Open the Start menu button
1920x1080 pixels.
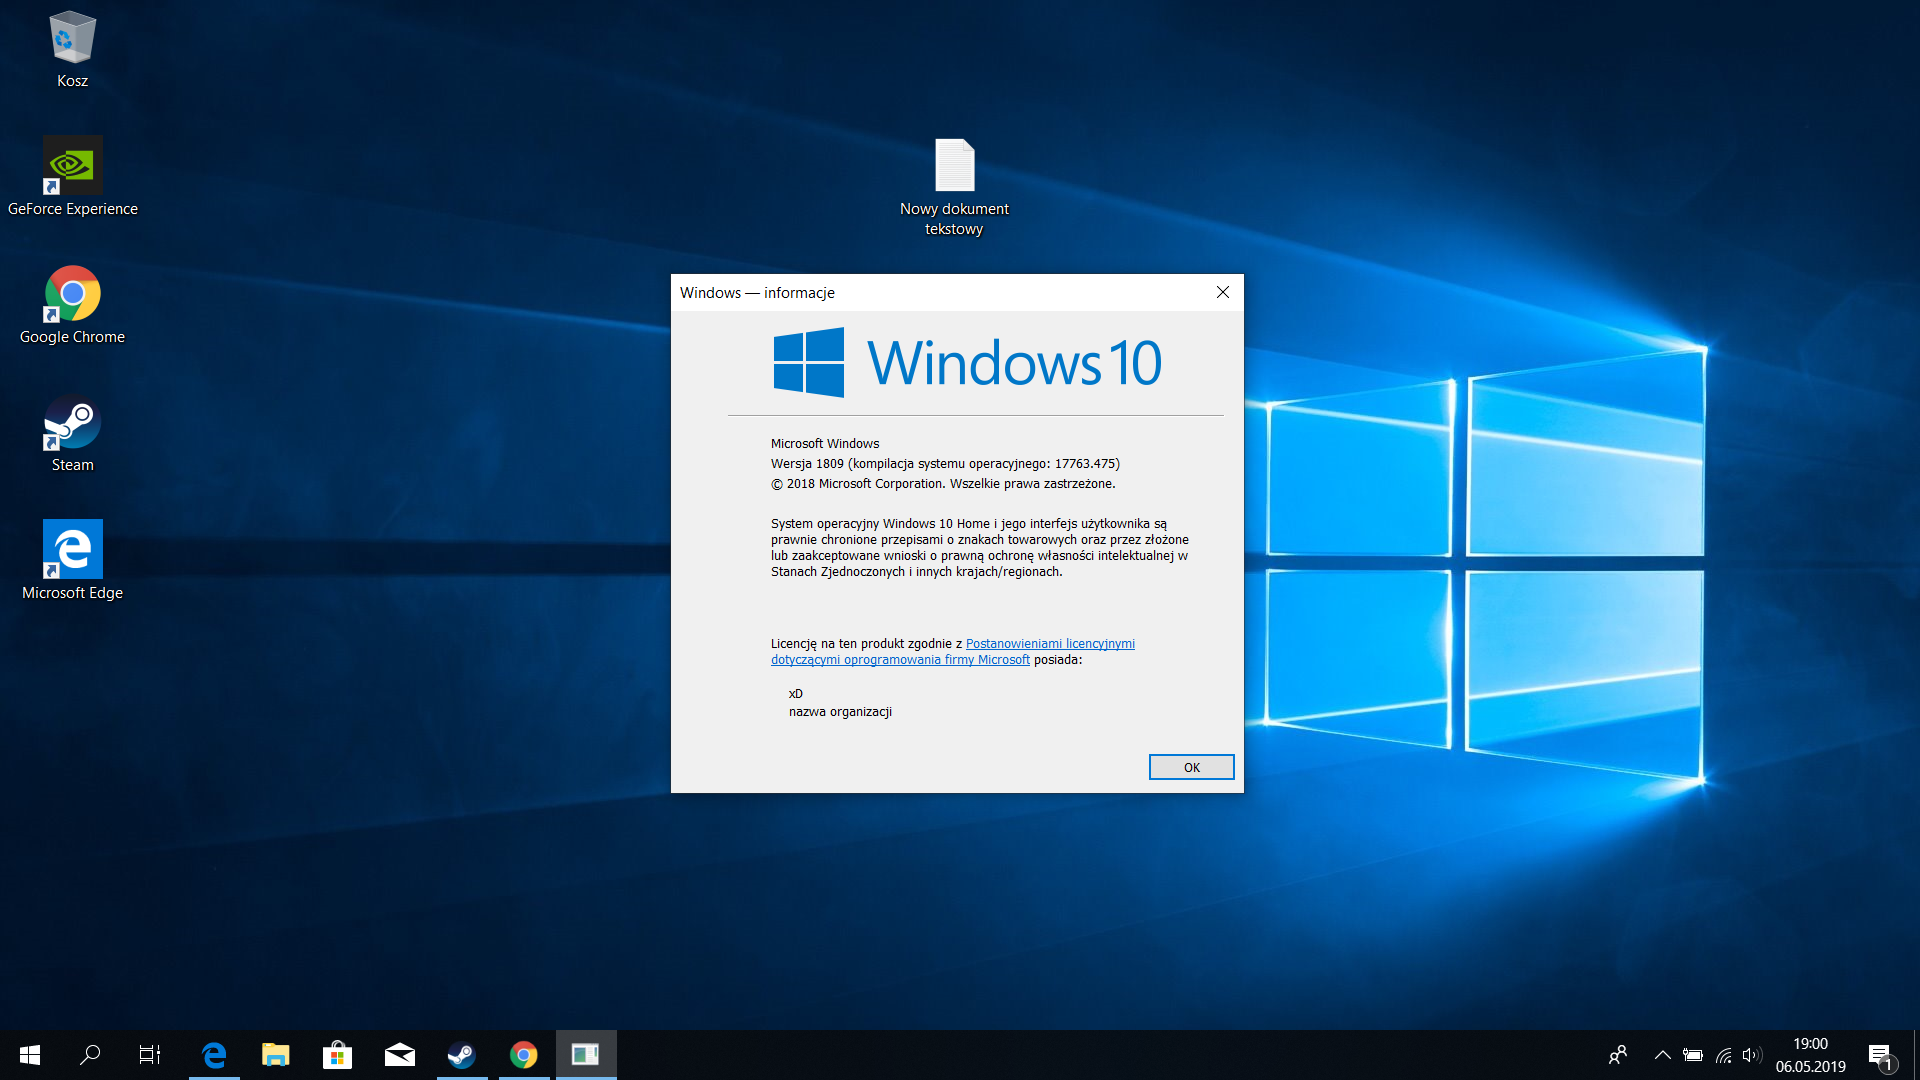click(x=30, y=1055)
